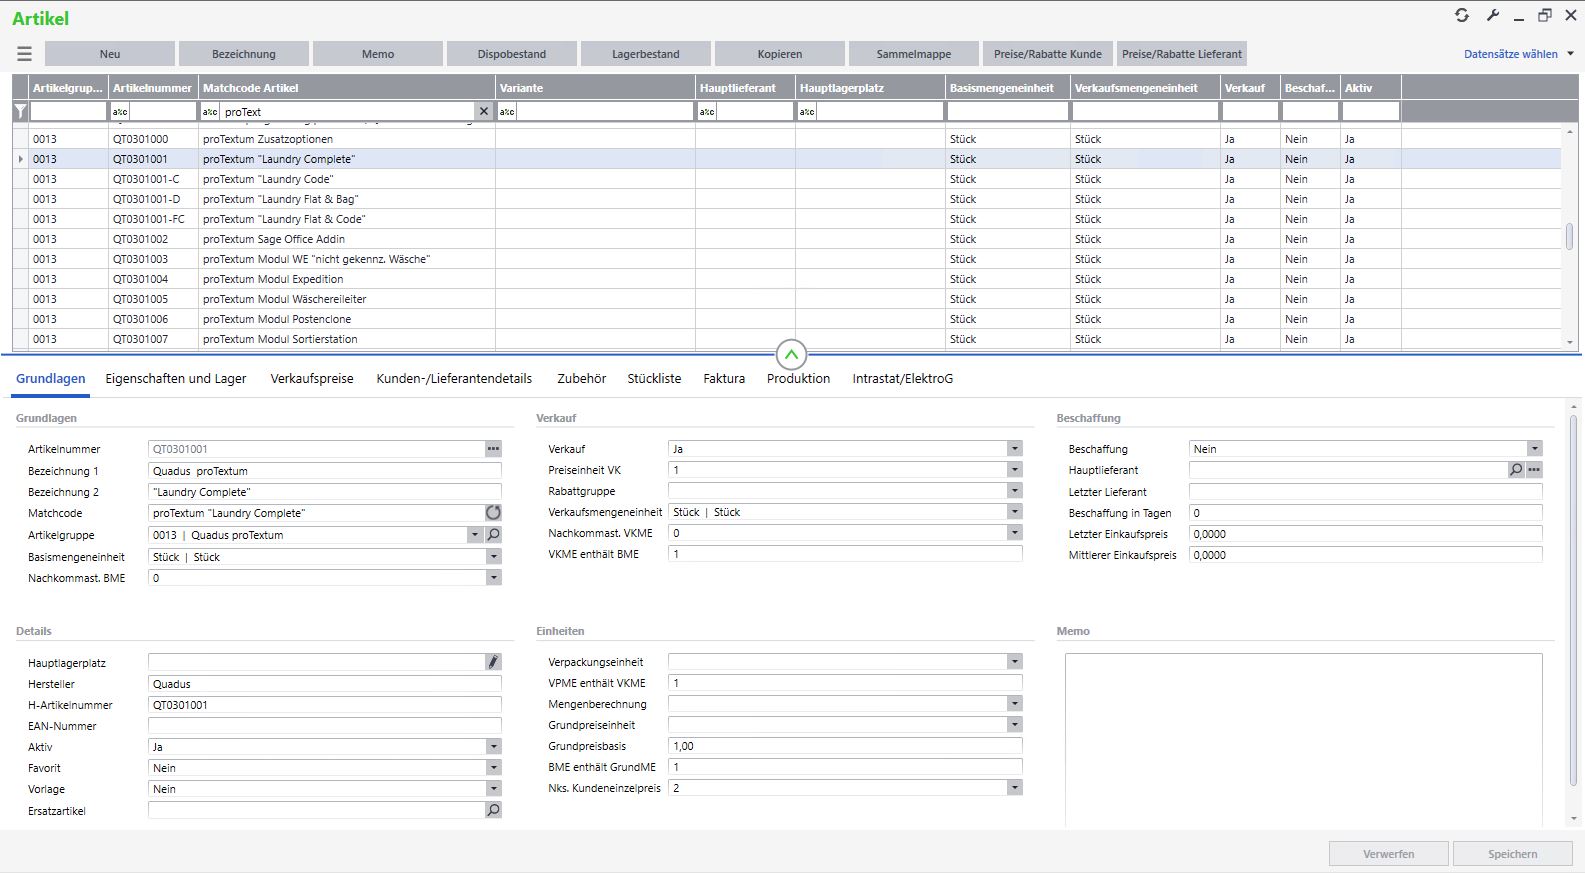Click the detail panel vertical scrollbar
This screenshot has height=874, width=1585.
[1572, 600]
